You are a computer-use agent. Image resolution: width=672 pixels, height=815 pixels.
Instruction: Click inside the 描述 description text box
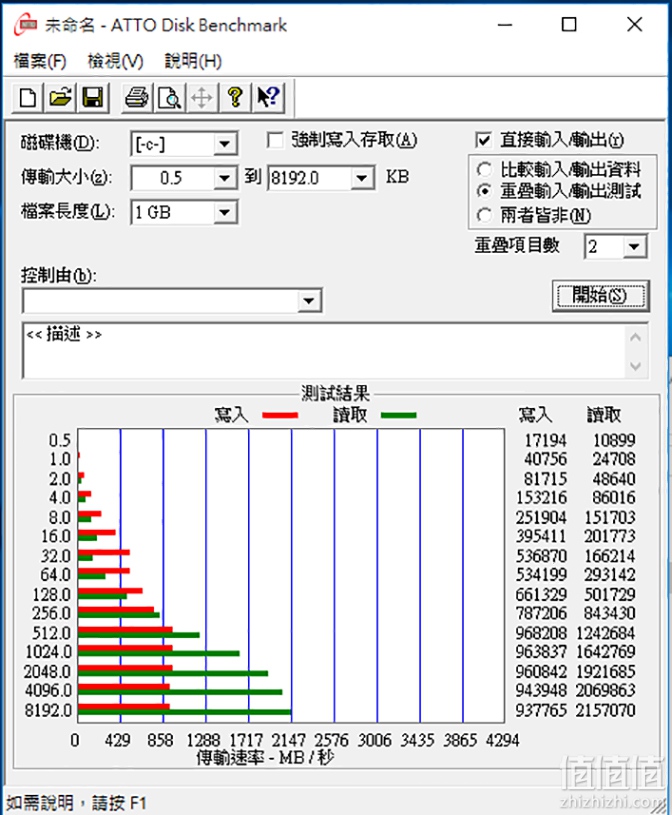coord(323,351)
